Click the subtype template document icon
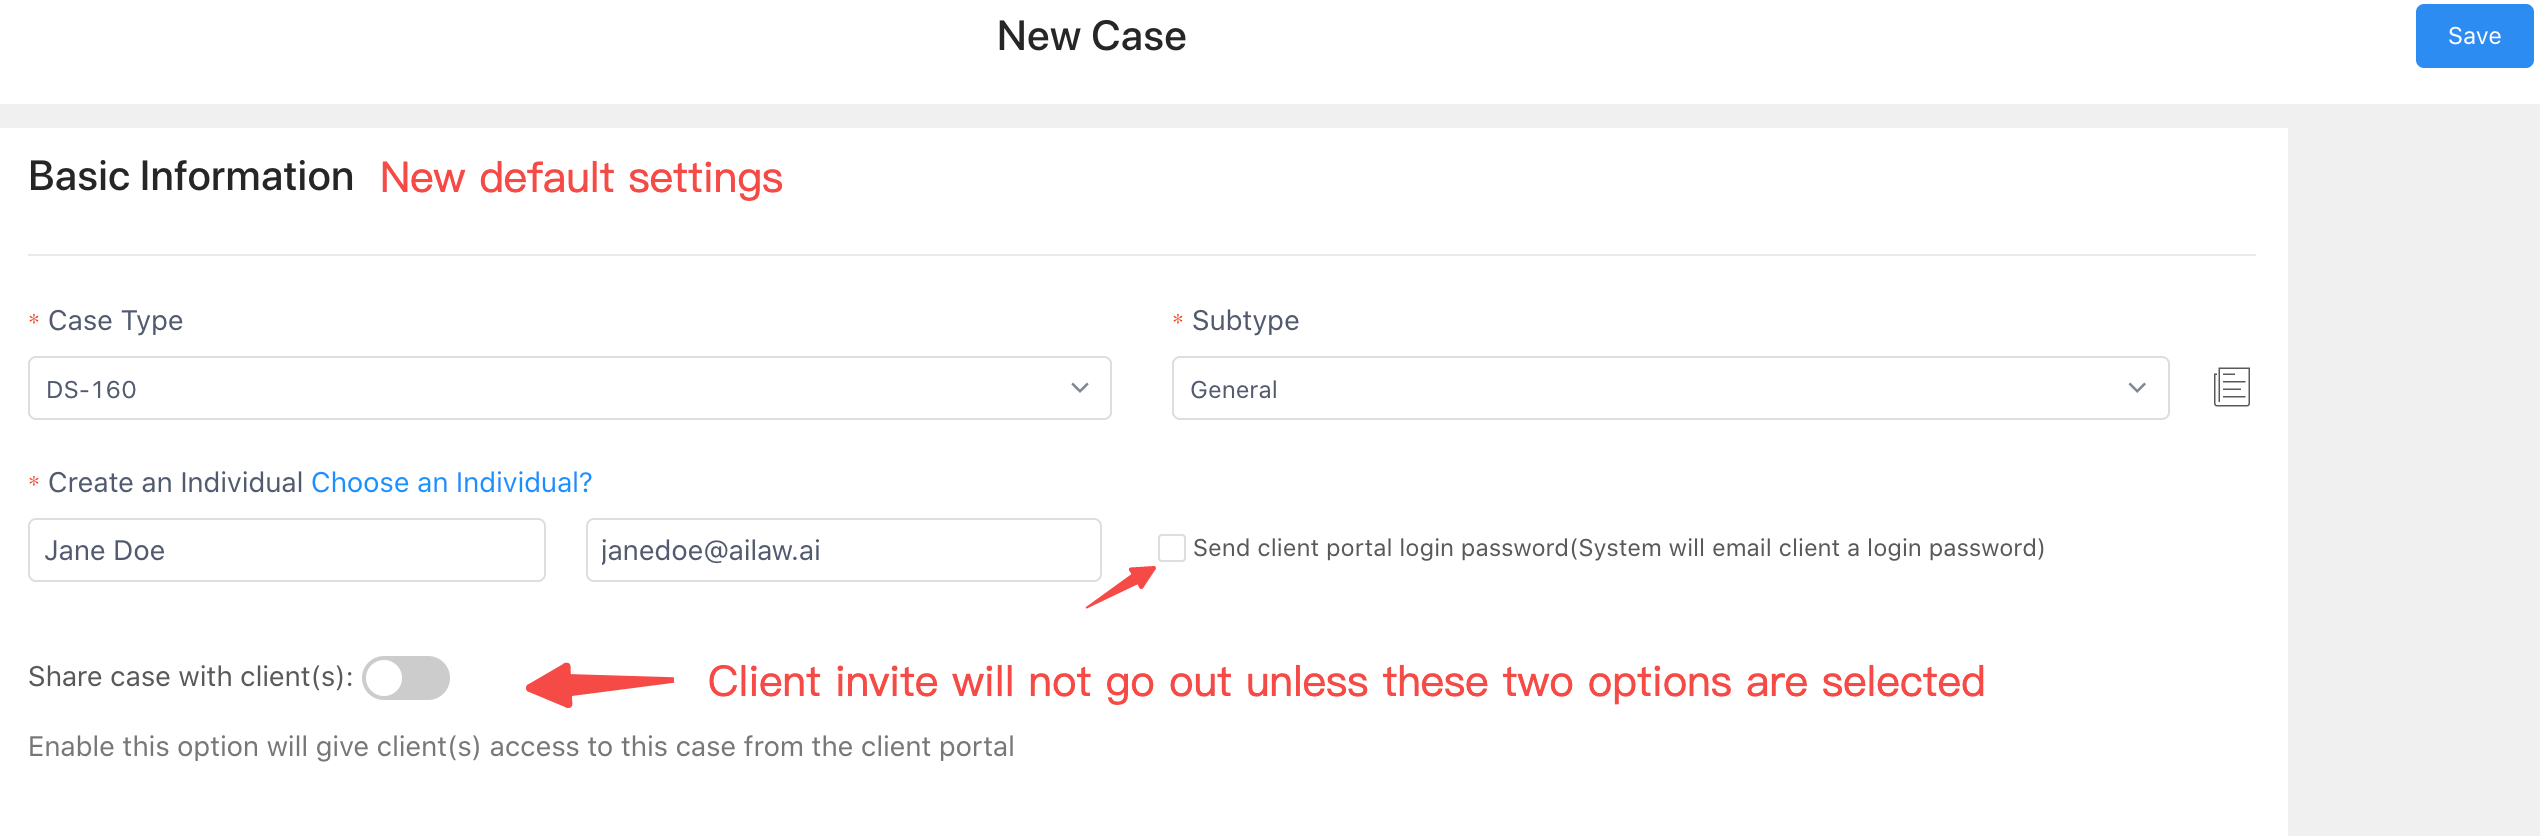This screenshot has height=836, width=2540. click(x=2231, y=387)
